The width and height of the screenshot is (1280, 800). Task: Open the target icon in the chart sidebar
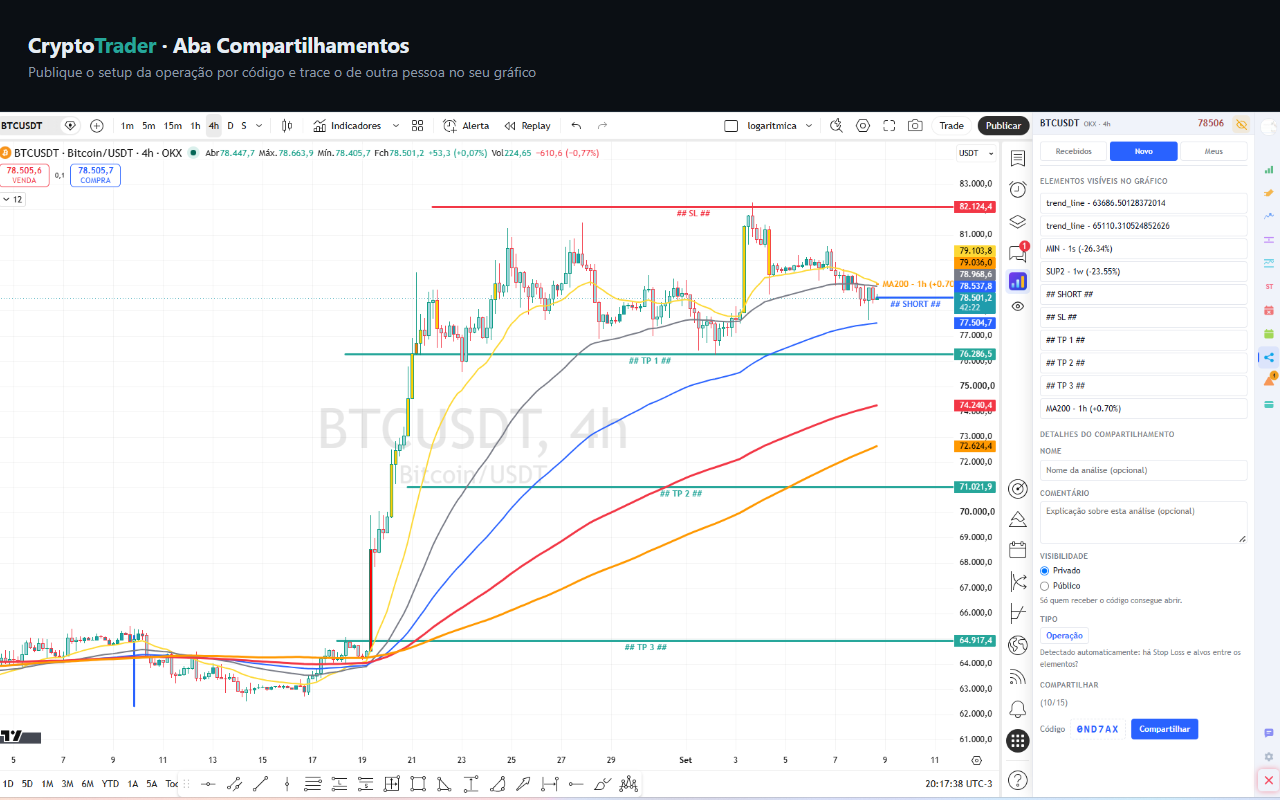1018,489
